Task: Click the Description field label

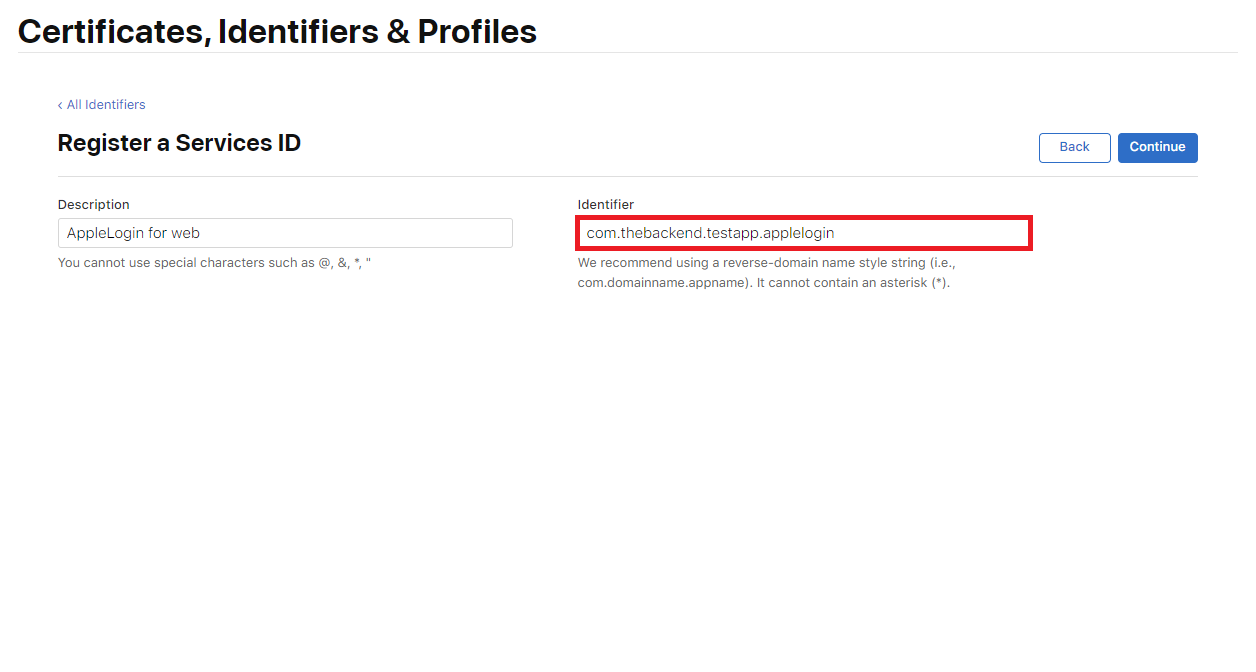Action: coord(94,204)
